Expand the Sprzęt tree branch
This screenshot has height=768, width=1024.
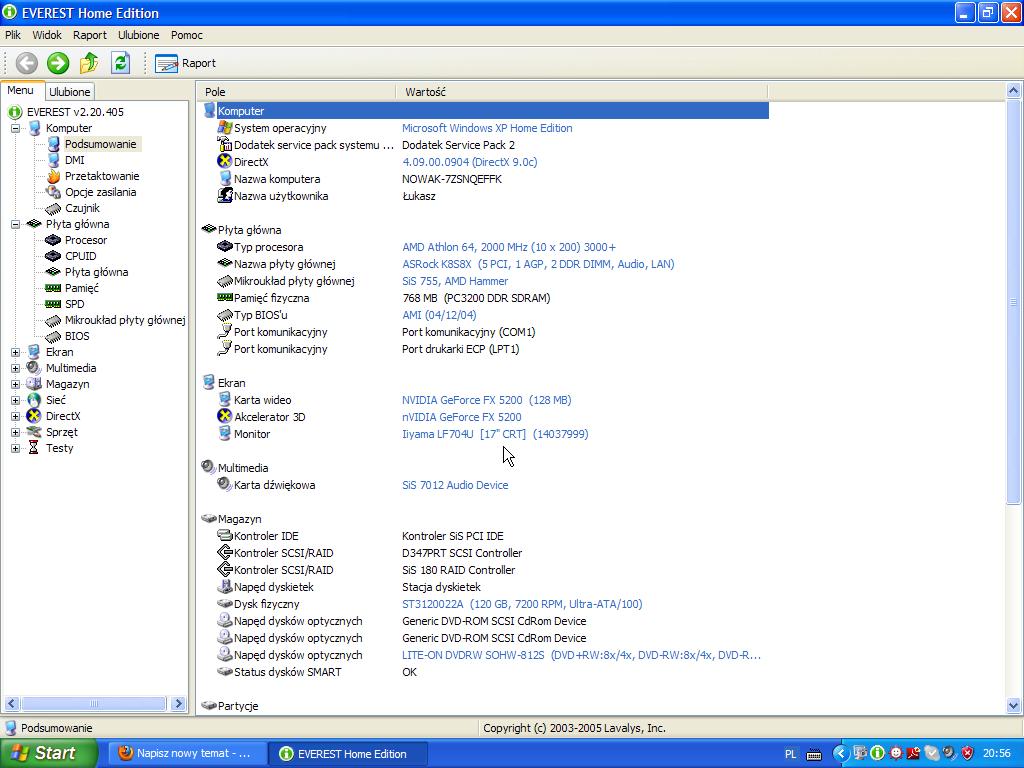(x=15, y=432)
